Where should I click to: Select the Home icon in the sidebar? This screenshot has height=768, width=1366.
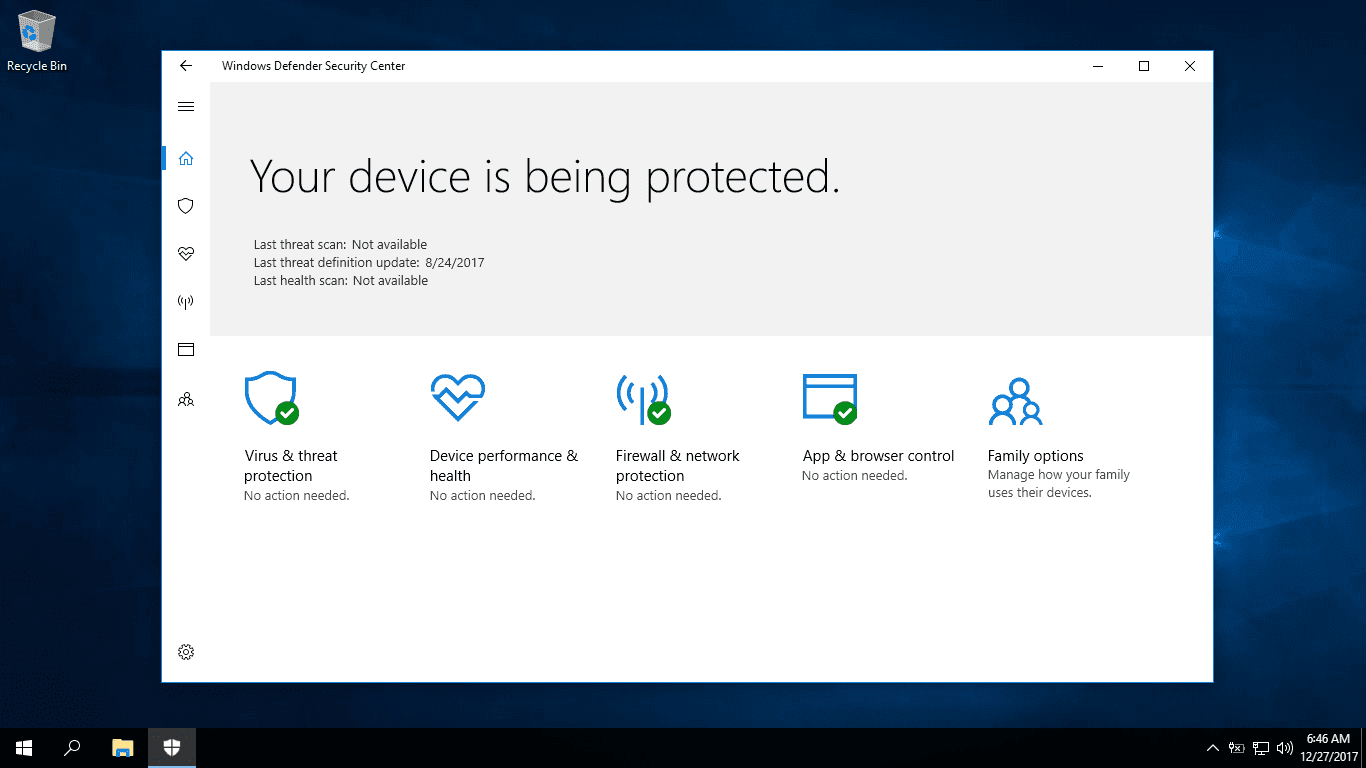[185, 157]
